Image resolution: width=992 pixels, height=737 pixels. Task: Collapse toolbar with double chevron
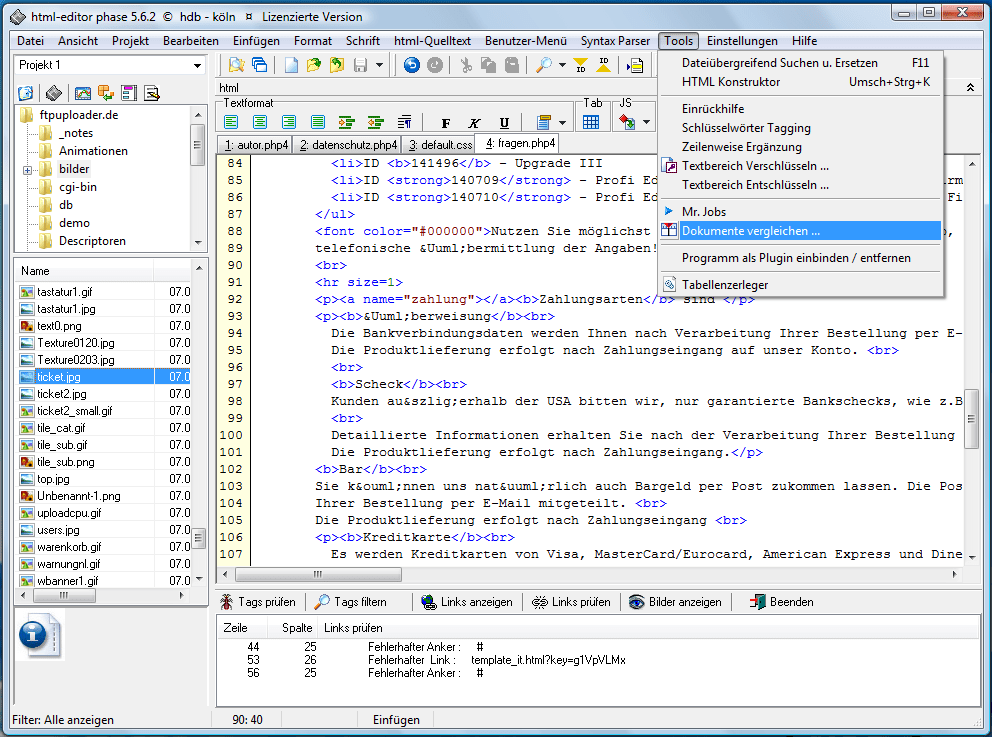click(x=970, y=87)
